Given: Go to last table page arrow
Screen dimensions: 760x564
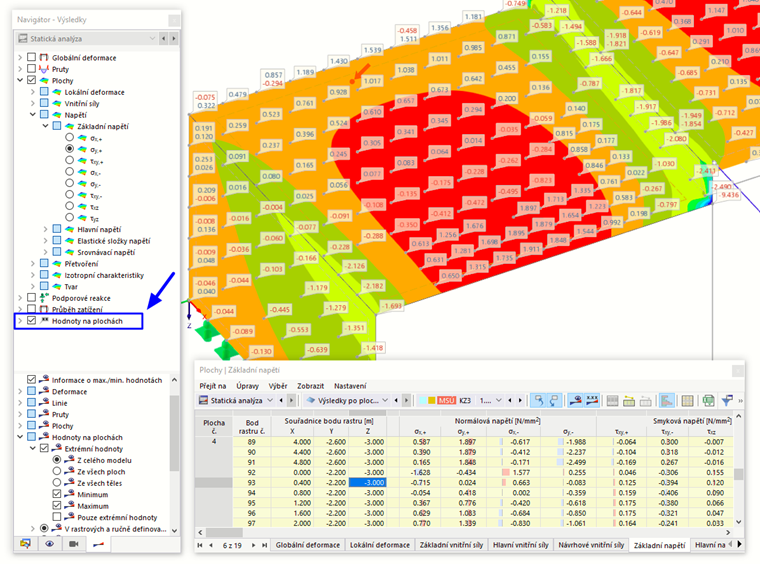Looking at the screenshot, I should click(265, 545).
